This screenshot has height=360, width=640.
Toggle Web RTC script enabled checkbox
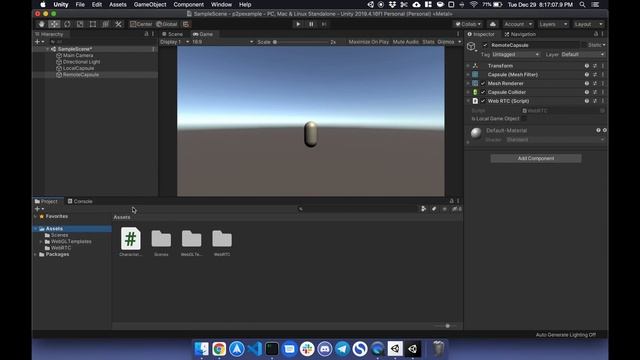[x=483, y=101]
